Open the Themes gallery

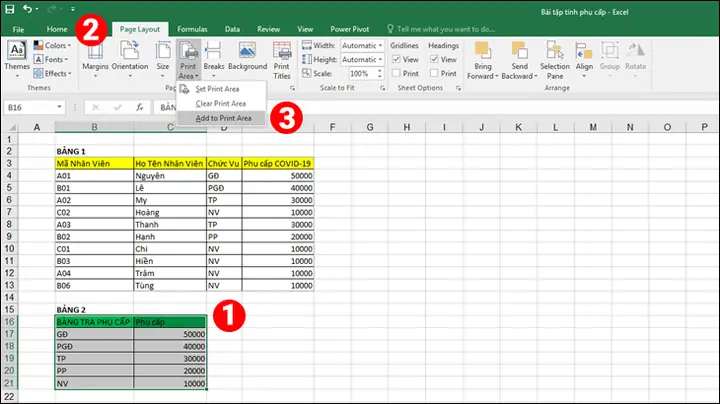tap(17, 59)
